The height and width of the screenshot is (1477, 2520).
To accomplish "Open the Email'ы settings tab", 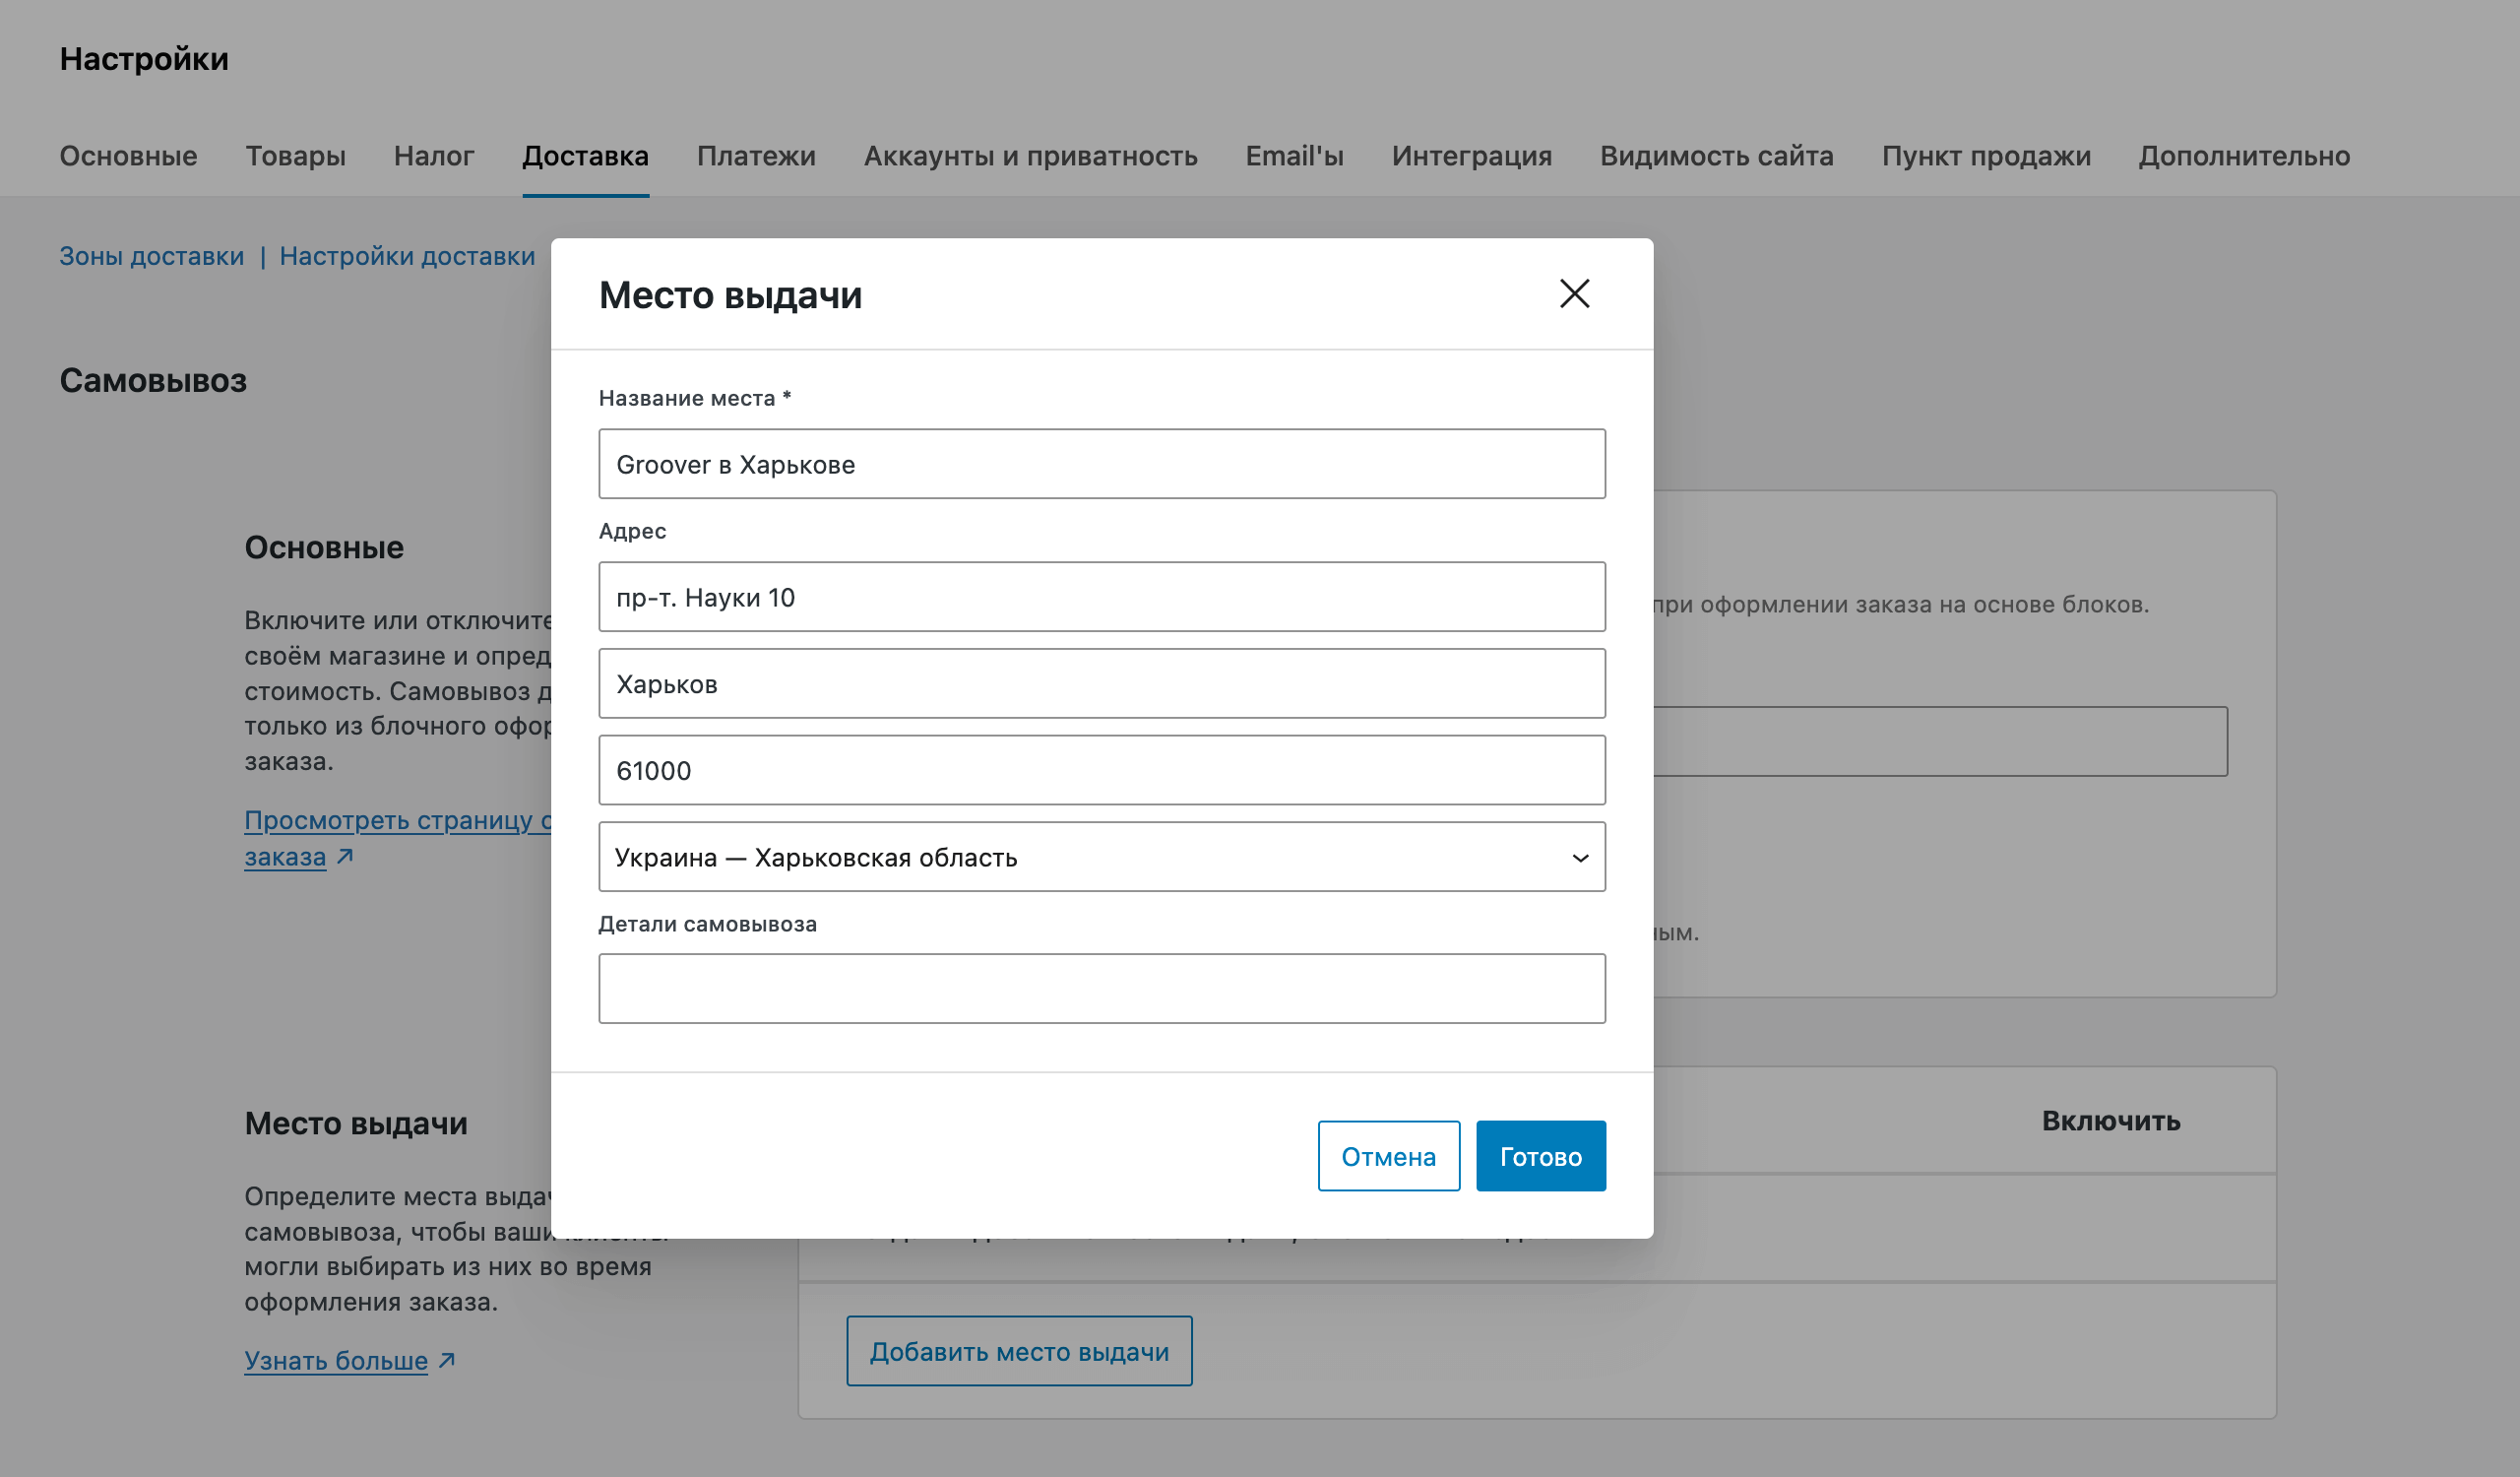I will tap(1294, 156).
